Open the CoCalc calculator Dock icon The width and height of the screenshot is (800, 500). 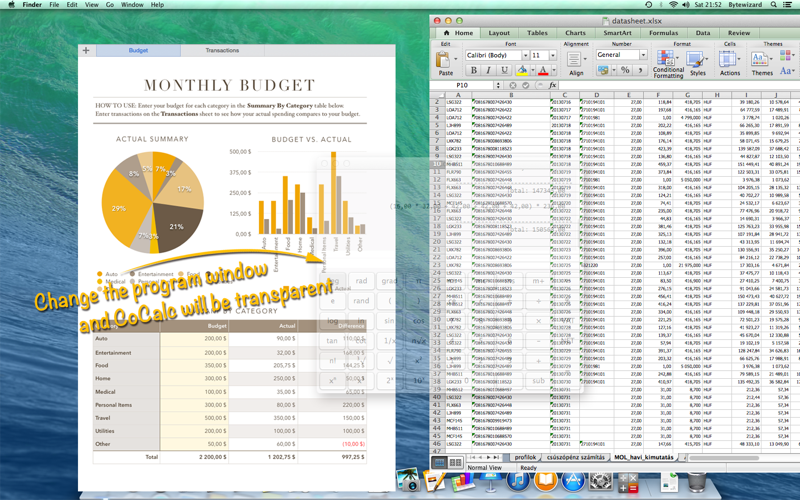click(x=628, y=482)
